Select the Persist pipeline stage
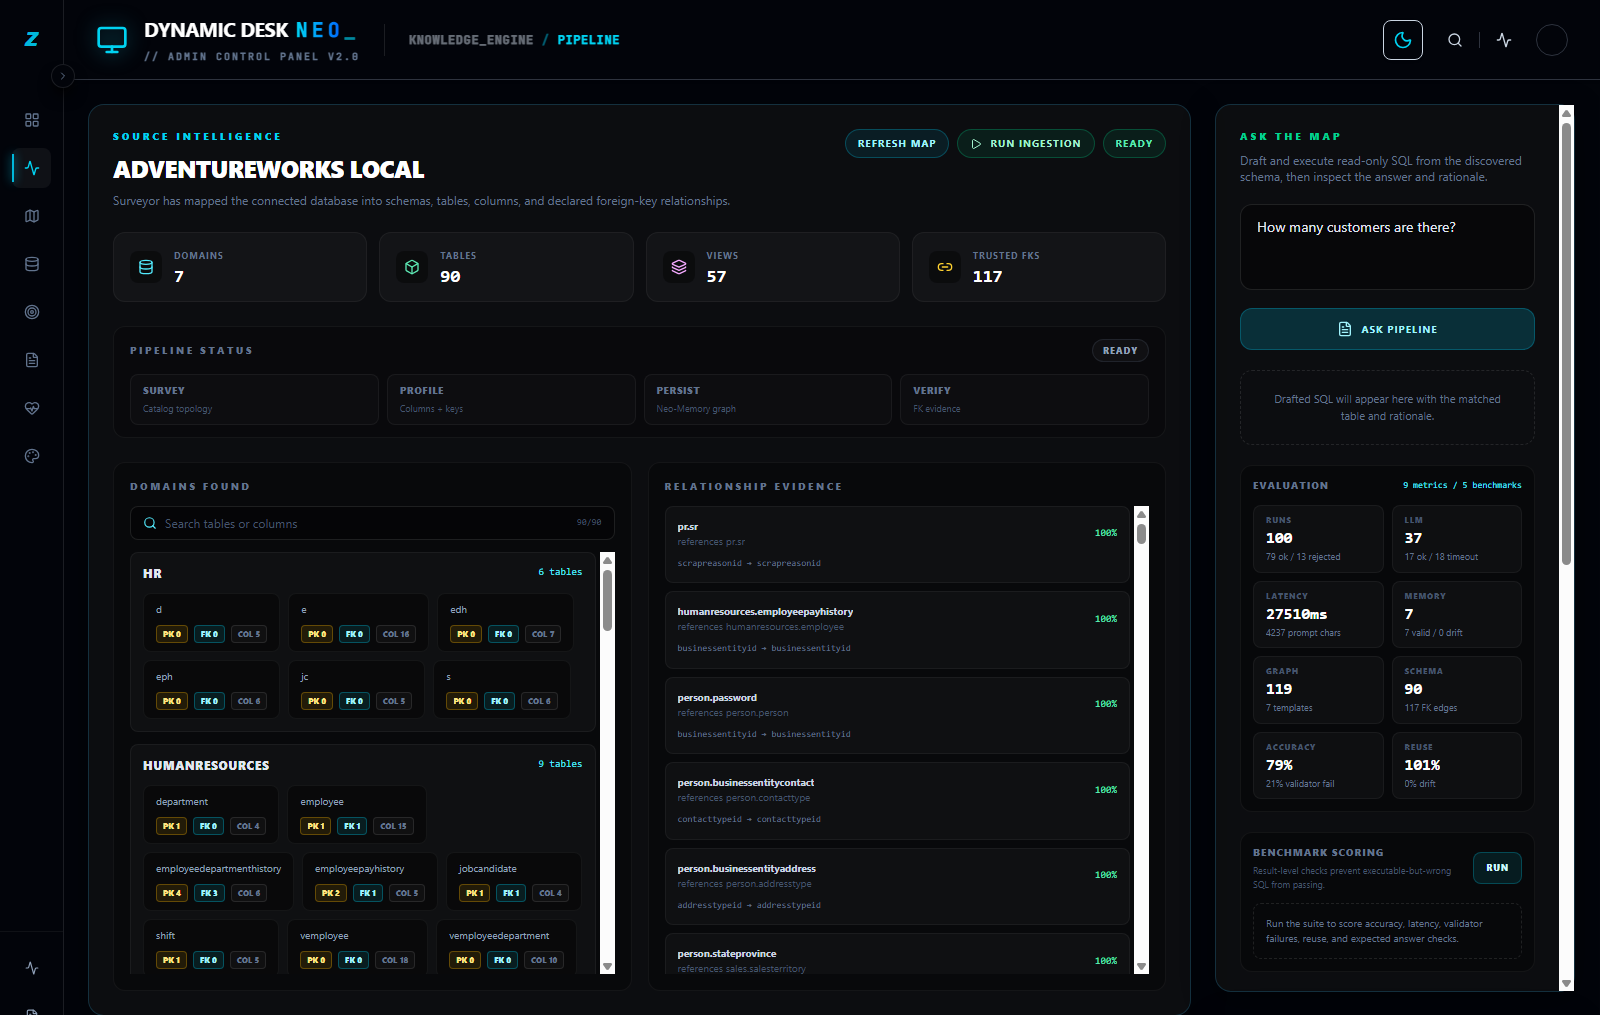Viewport: 1600px width, 1015px height. (767, 399)
